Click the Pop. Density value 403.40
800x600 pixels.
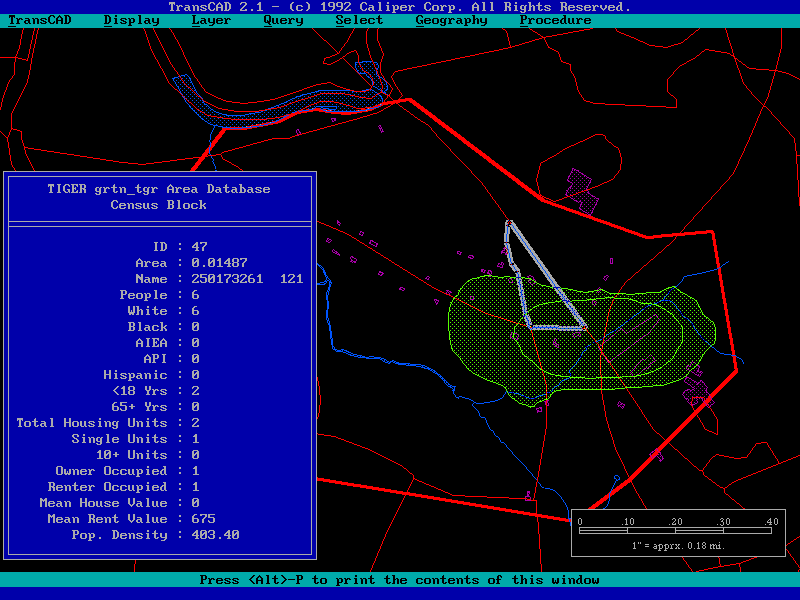click(215, 535)
